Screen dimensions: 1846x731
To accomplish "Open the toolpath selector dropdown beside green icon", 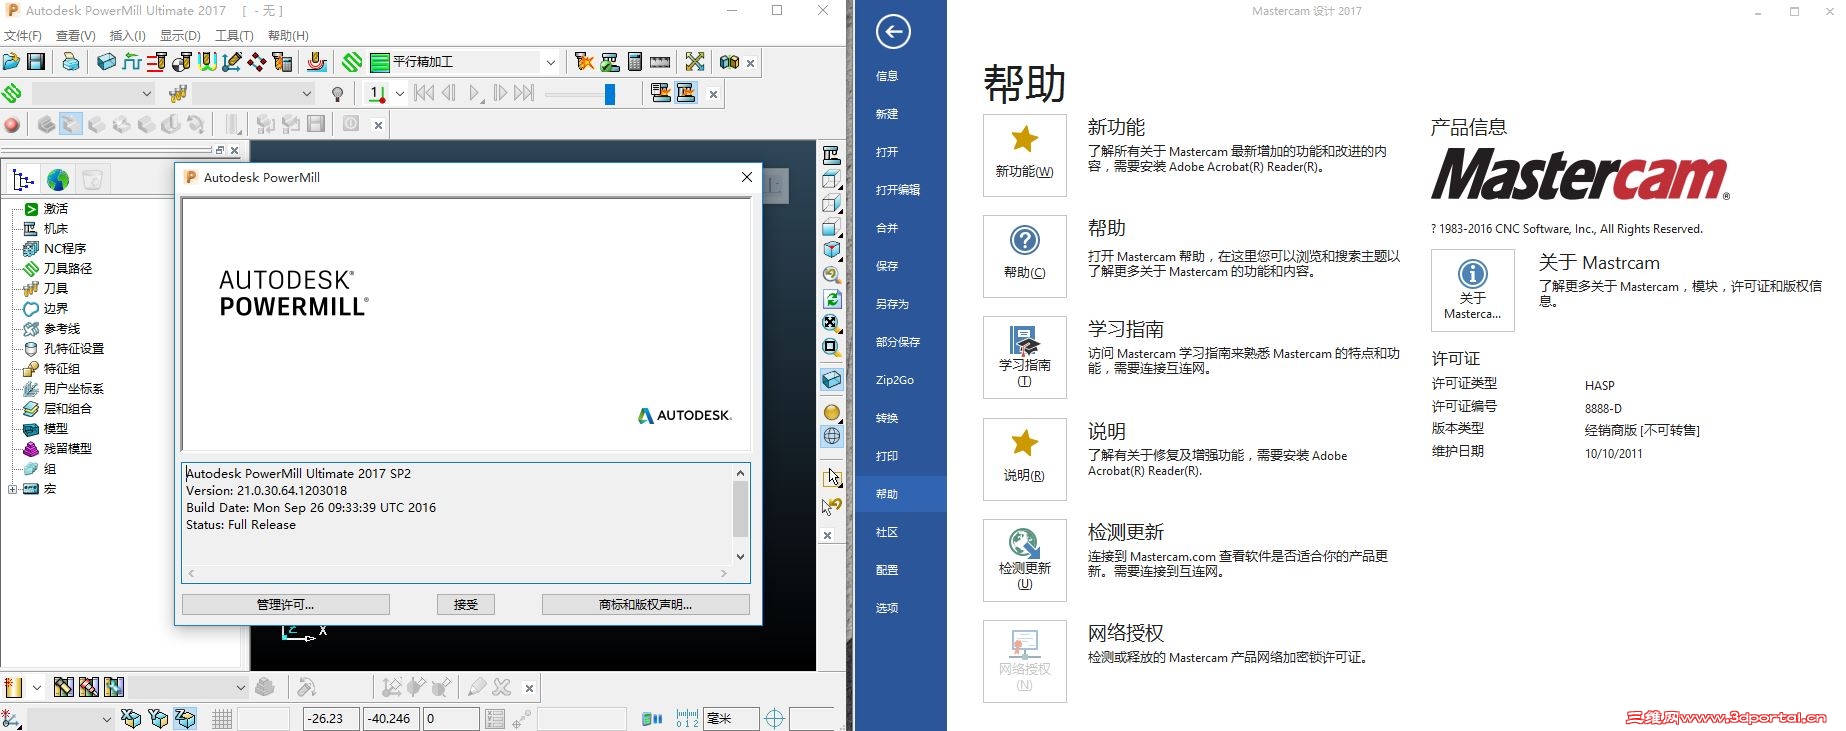I will (146, 94).
